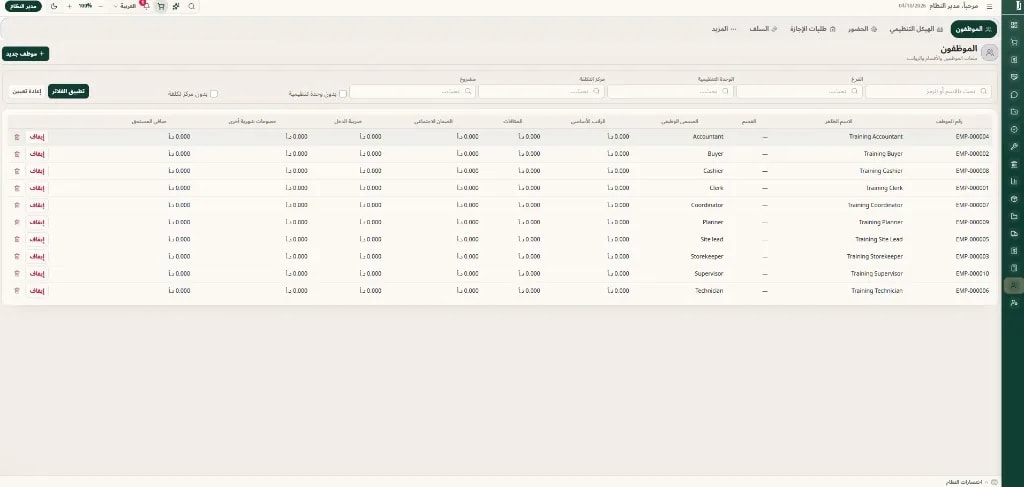Screen dimensions: 1024x487
Task: Click إيقاف for Training Site Lead row
Action: click(37, 240)
